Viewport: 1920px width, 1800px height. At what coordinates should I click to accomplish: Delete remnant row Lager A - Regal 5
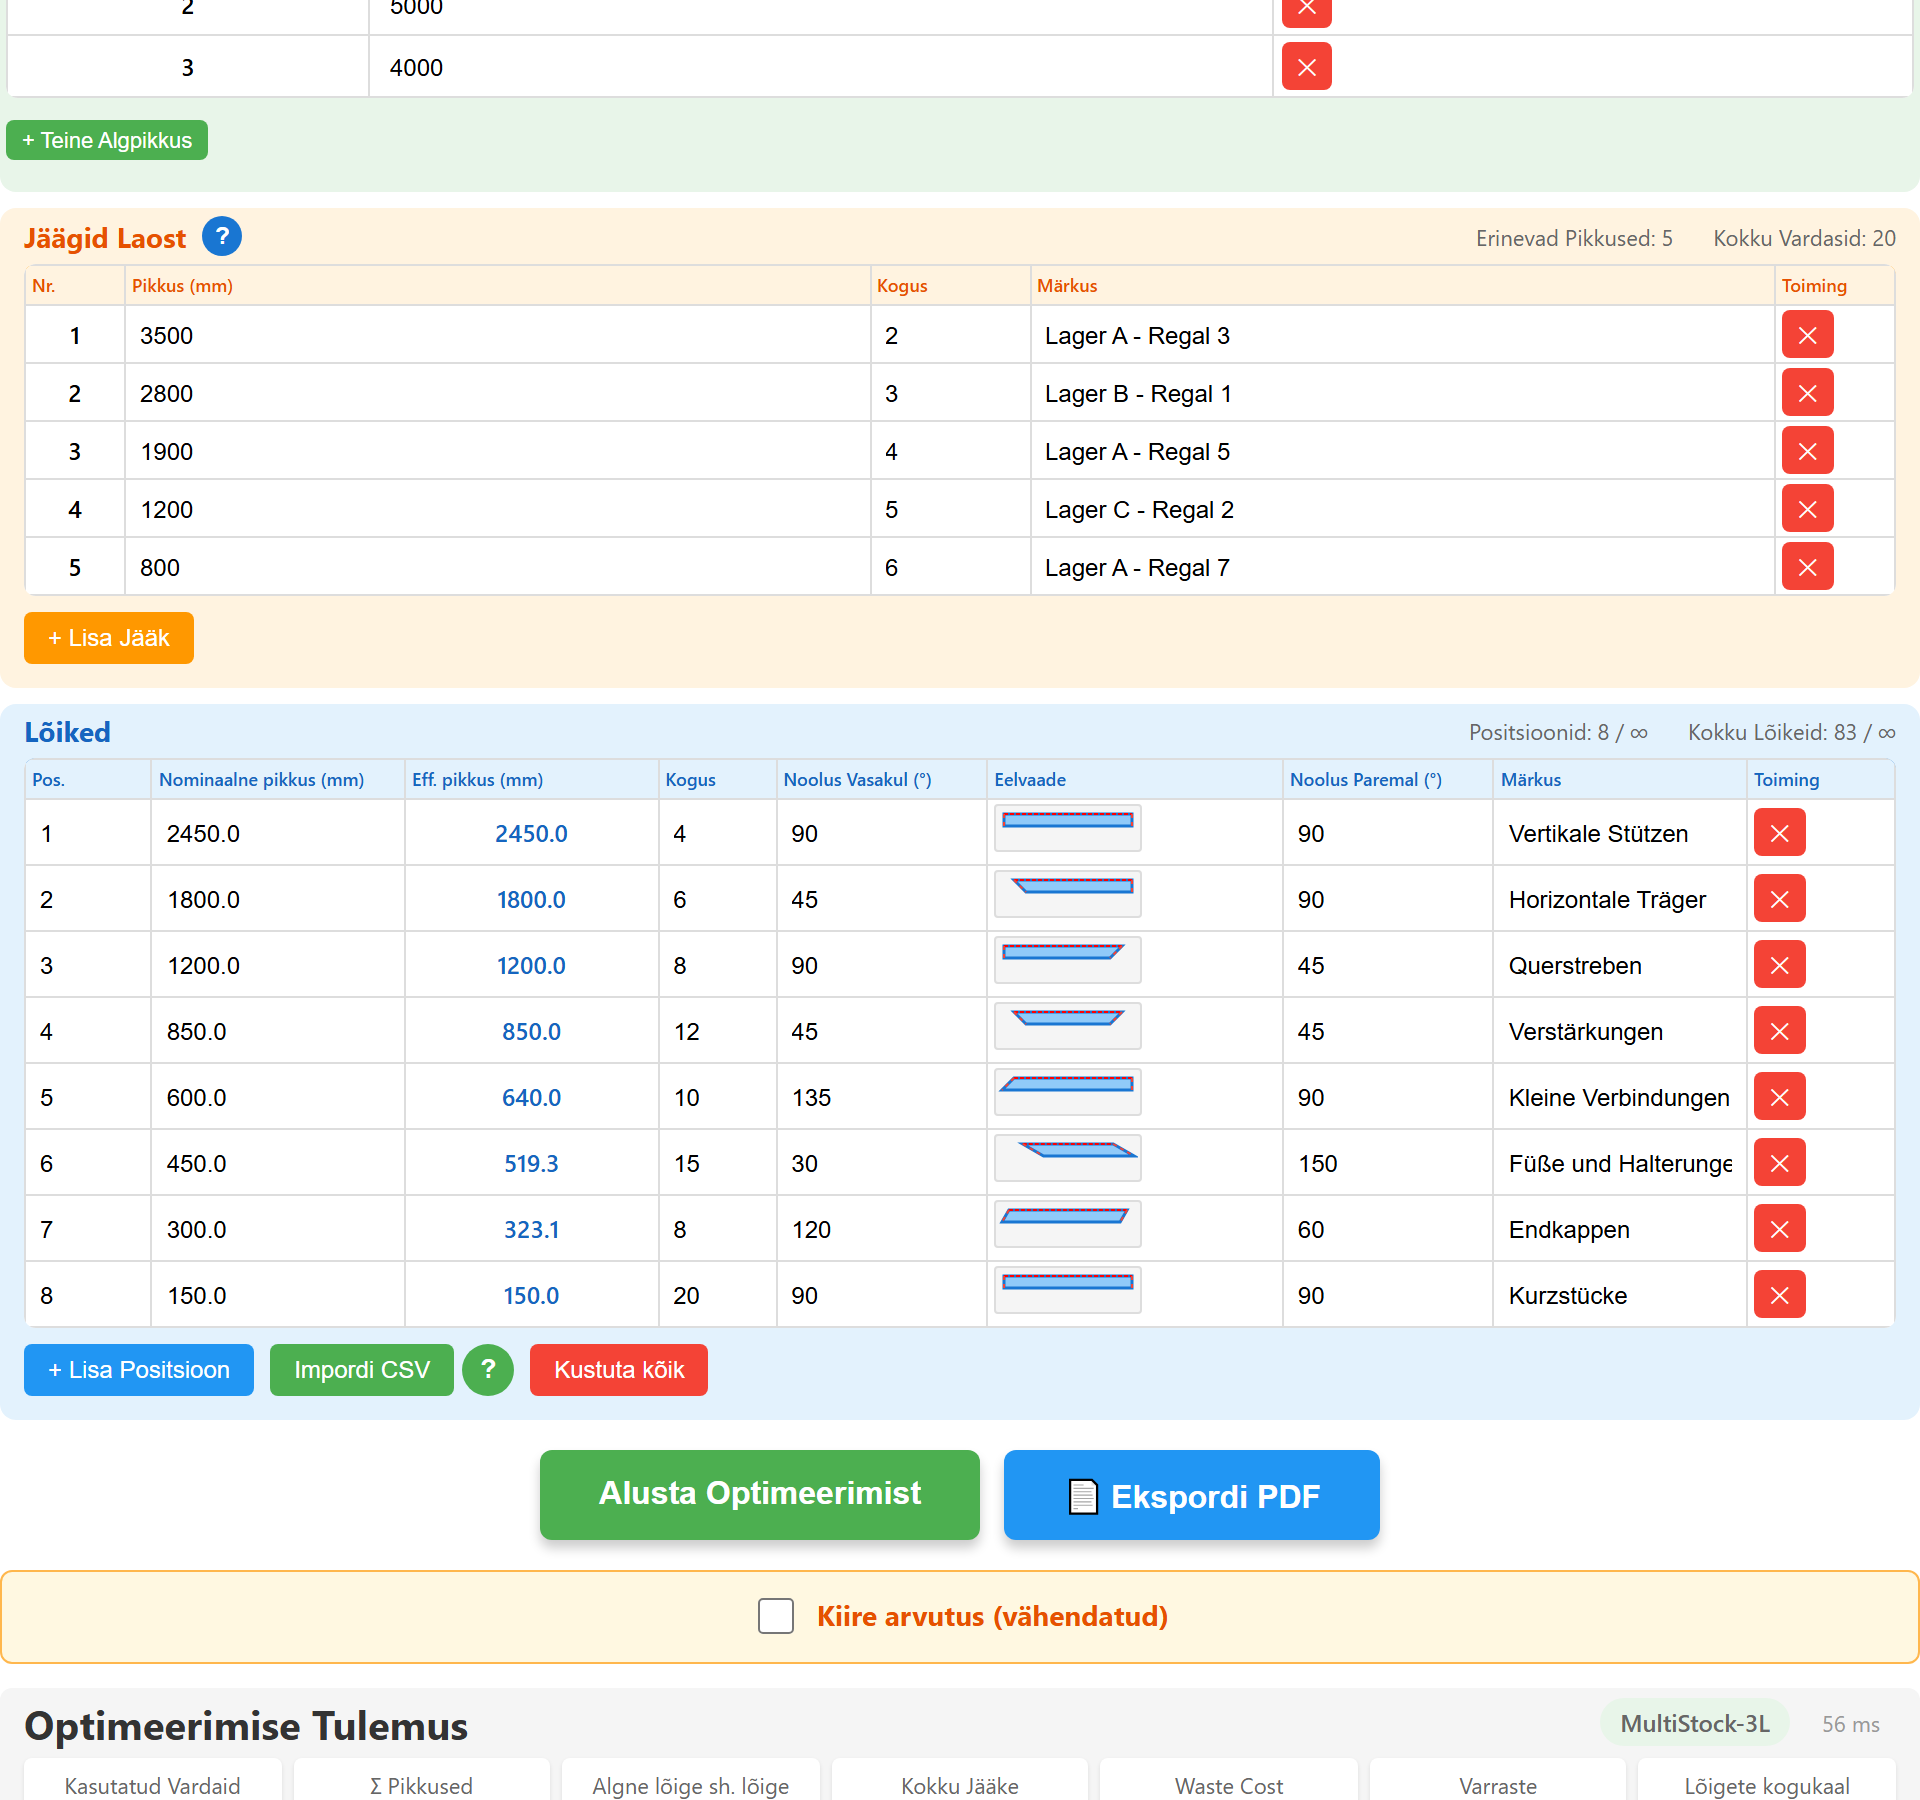click(1807, 451)
